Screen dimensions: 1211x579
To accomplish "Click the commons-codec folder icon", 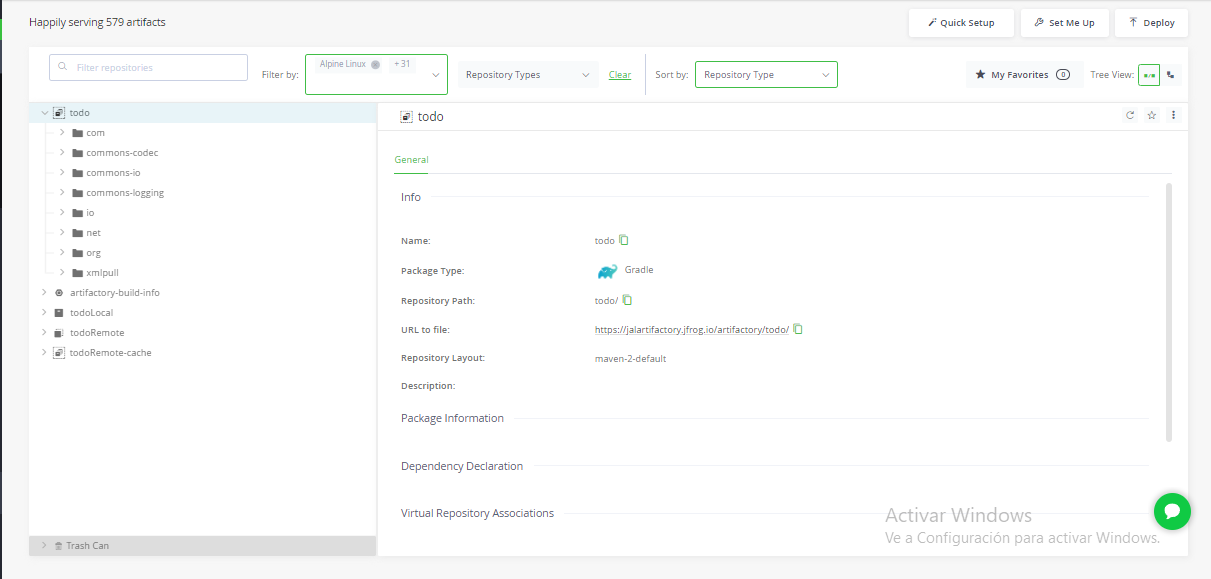I will tap(77, 153).
